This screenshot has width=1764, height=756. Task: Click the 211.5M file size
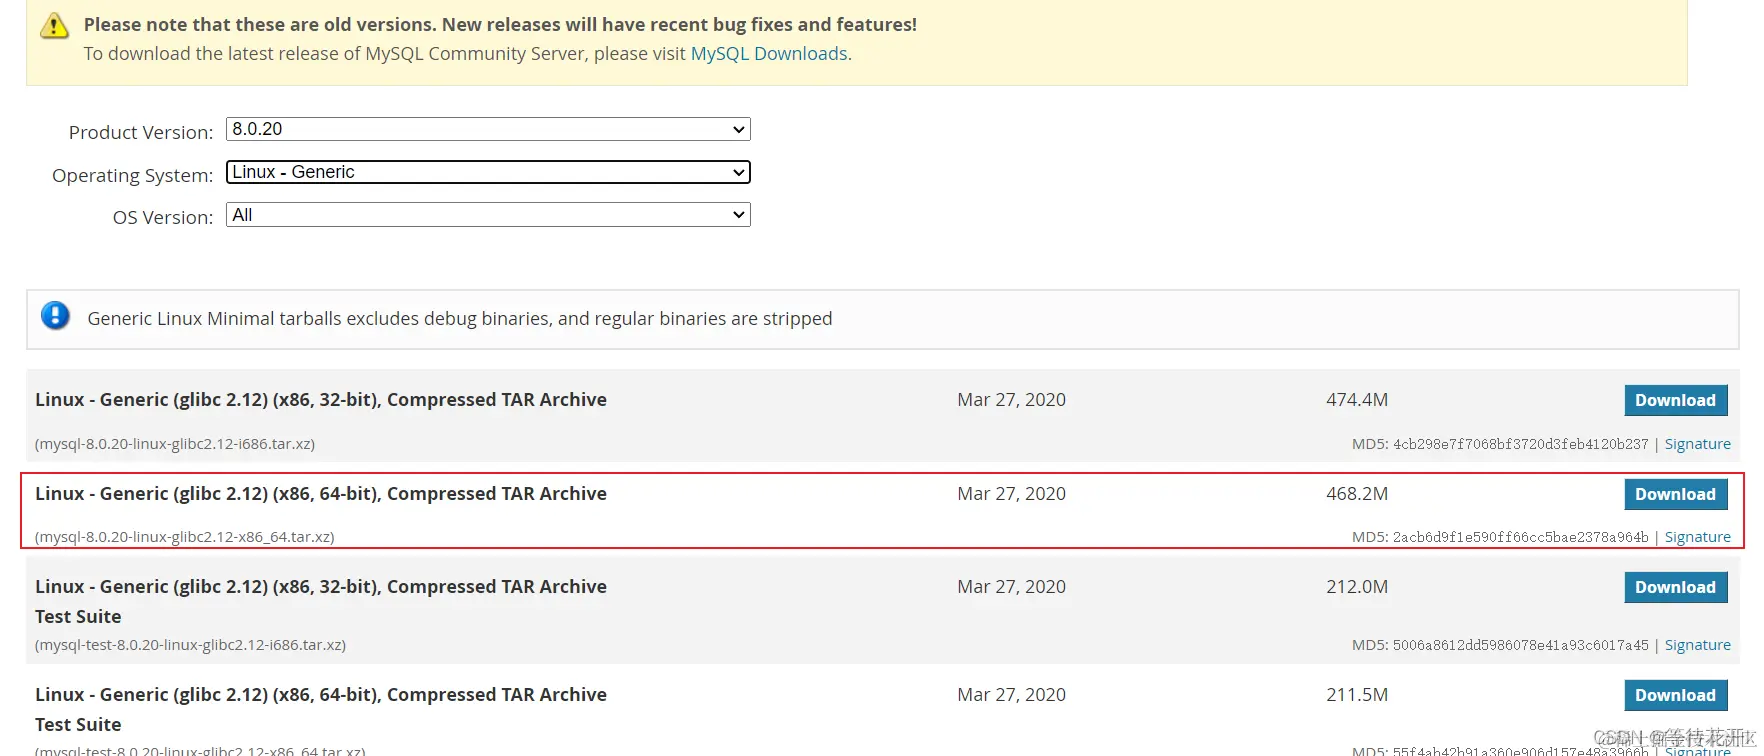tap(1357, 694)
